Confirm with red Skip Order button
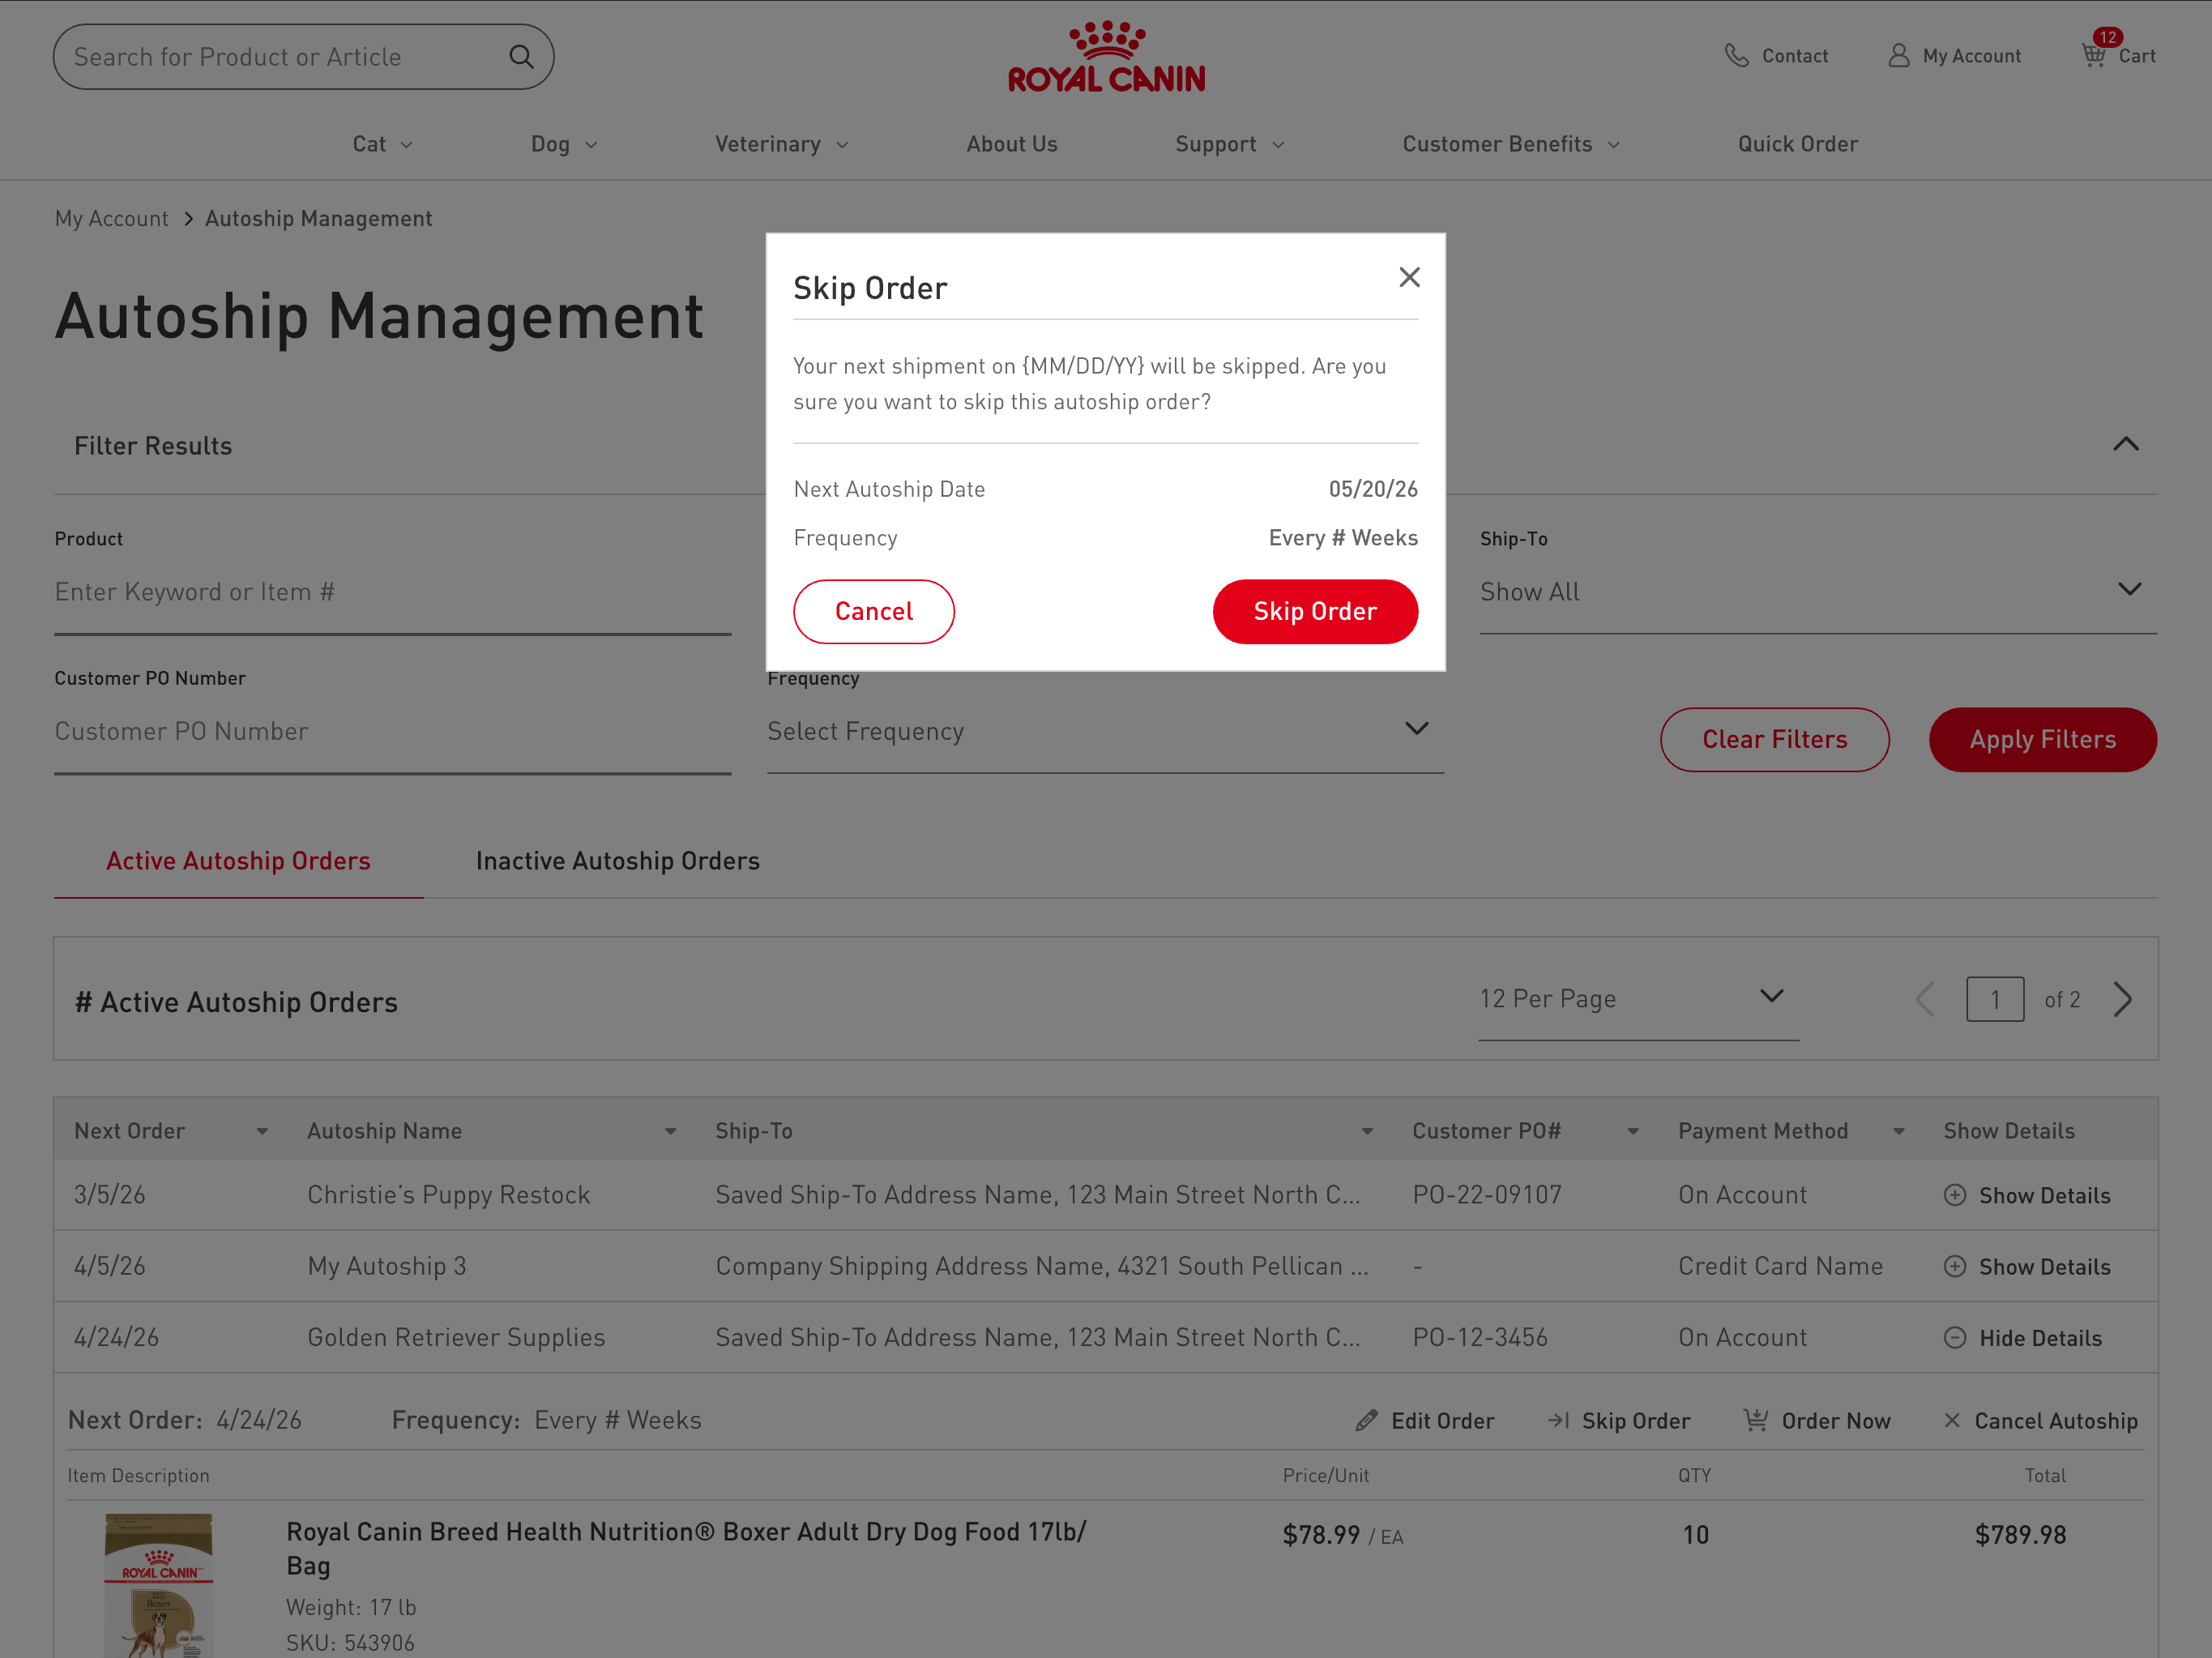 point(1315,611)
